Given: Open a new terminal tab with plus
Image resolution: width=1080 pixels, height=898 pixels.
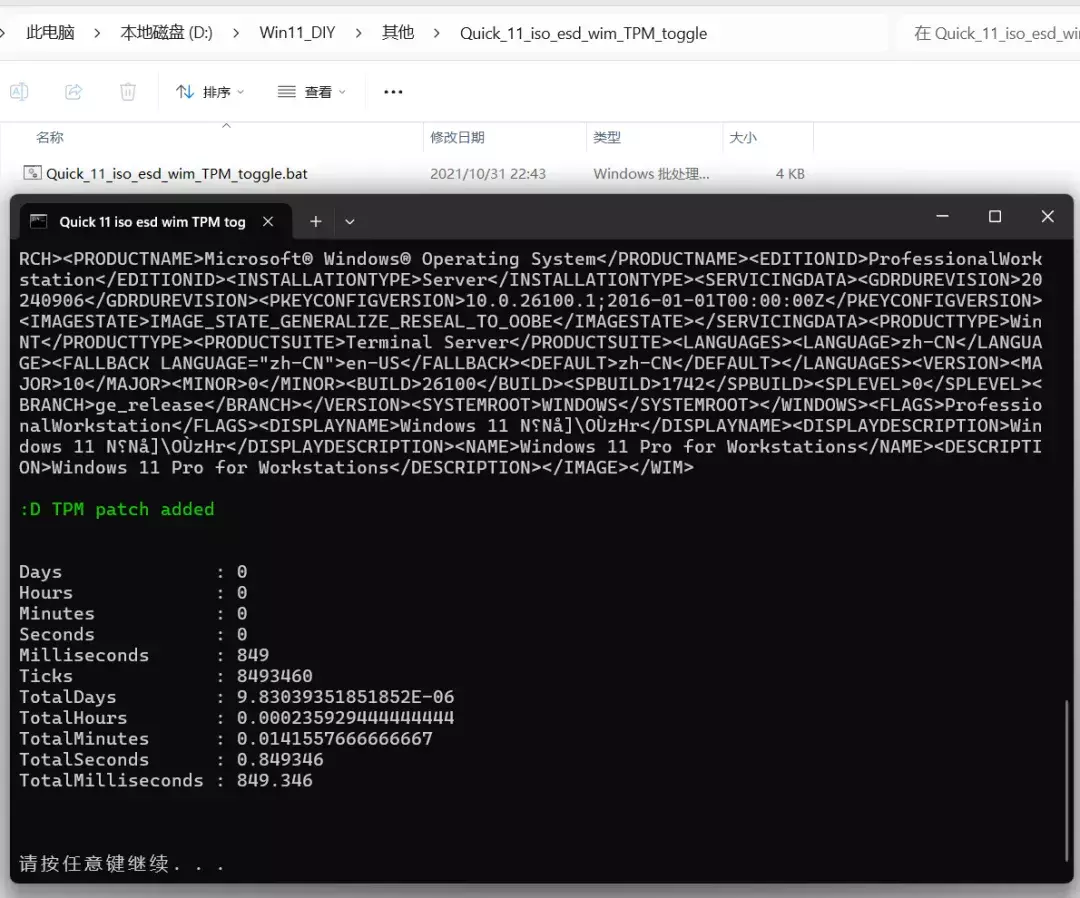Looking at the screenshot, I should pos(315,222).
